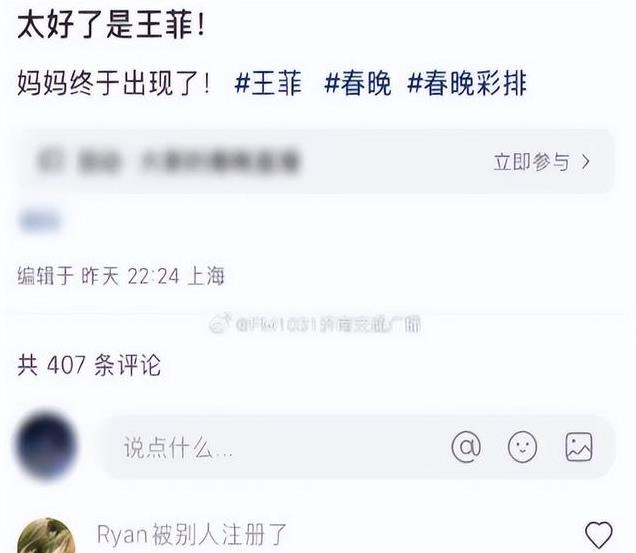Tap the 共 407 条评论 comments header
This screenshot has height=553, width=636.
89,365
